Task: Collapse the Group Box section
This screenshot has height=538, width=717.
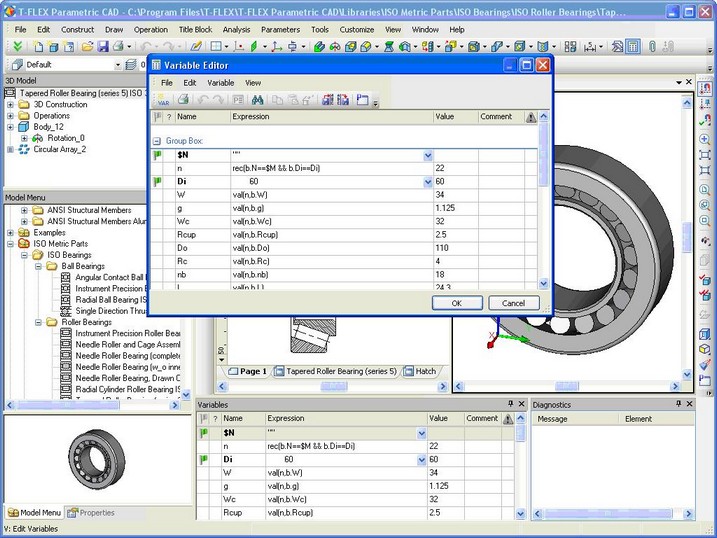Action: [157, 141]
